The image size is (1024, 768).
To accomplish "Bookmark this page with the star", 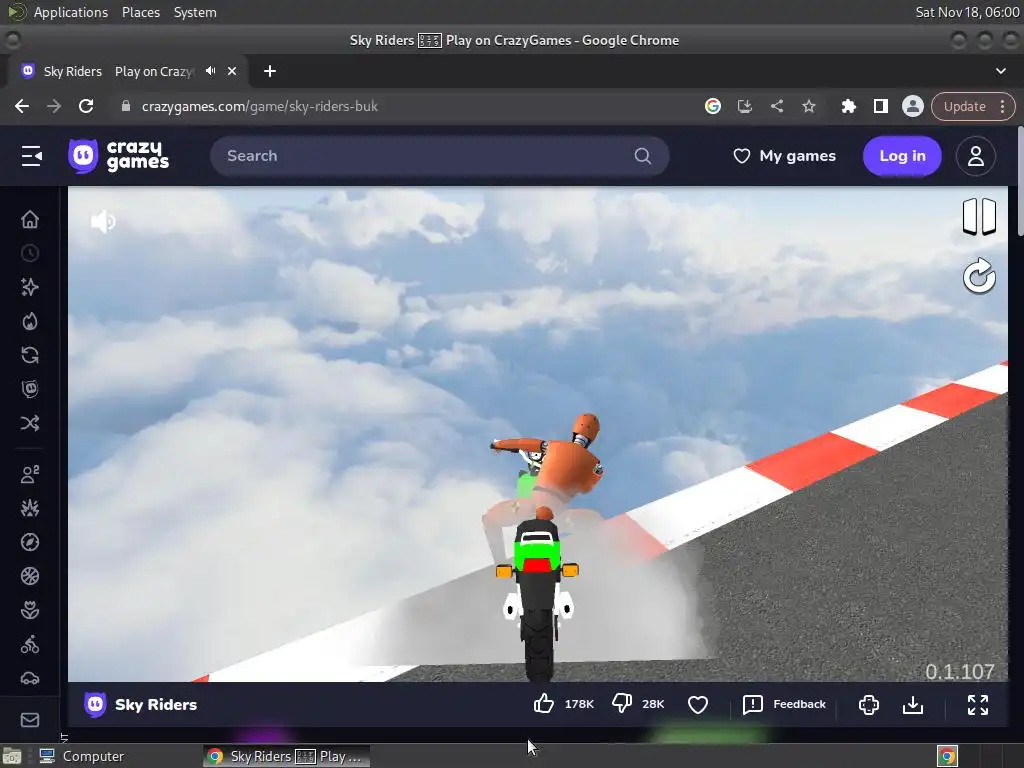I will (x=808, y=106).
